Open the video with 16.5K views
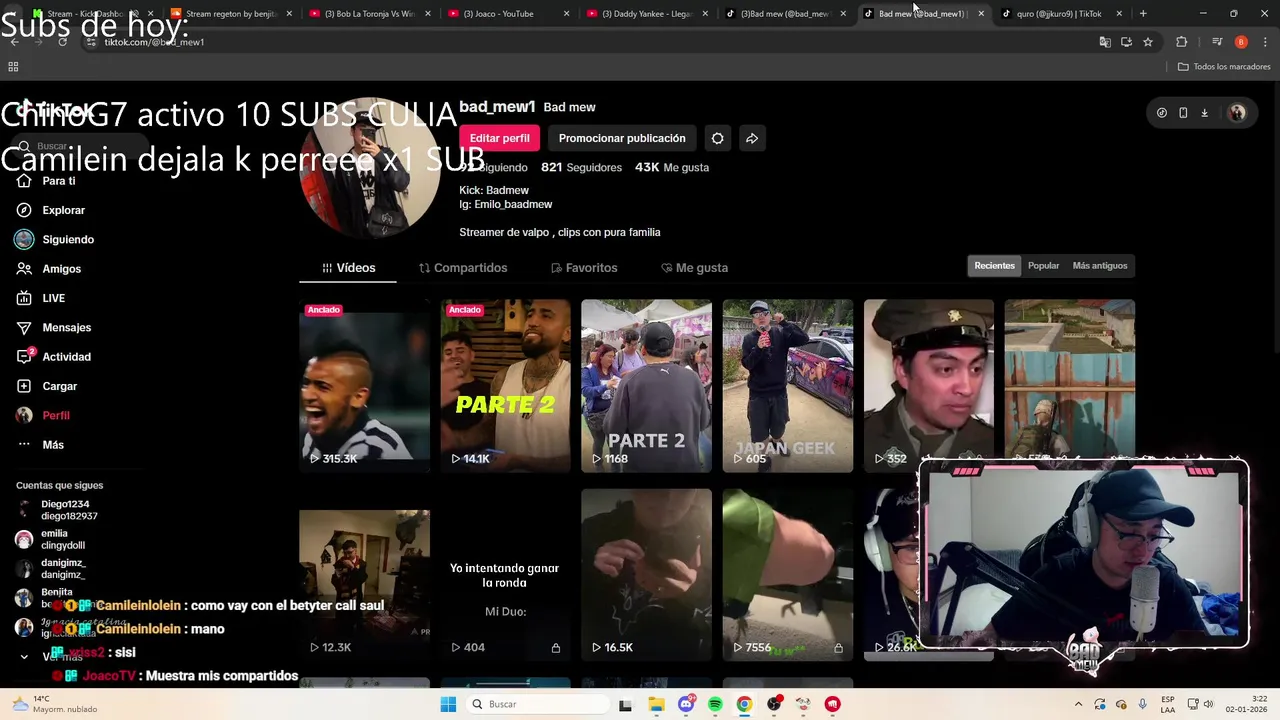This screenshot has width=1280, height=720. [x=646, y=575]
